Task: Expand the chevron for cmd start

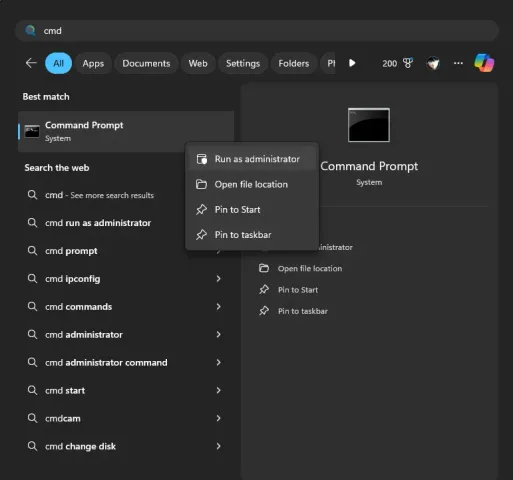Action: click(218, 390)
